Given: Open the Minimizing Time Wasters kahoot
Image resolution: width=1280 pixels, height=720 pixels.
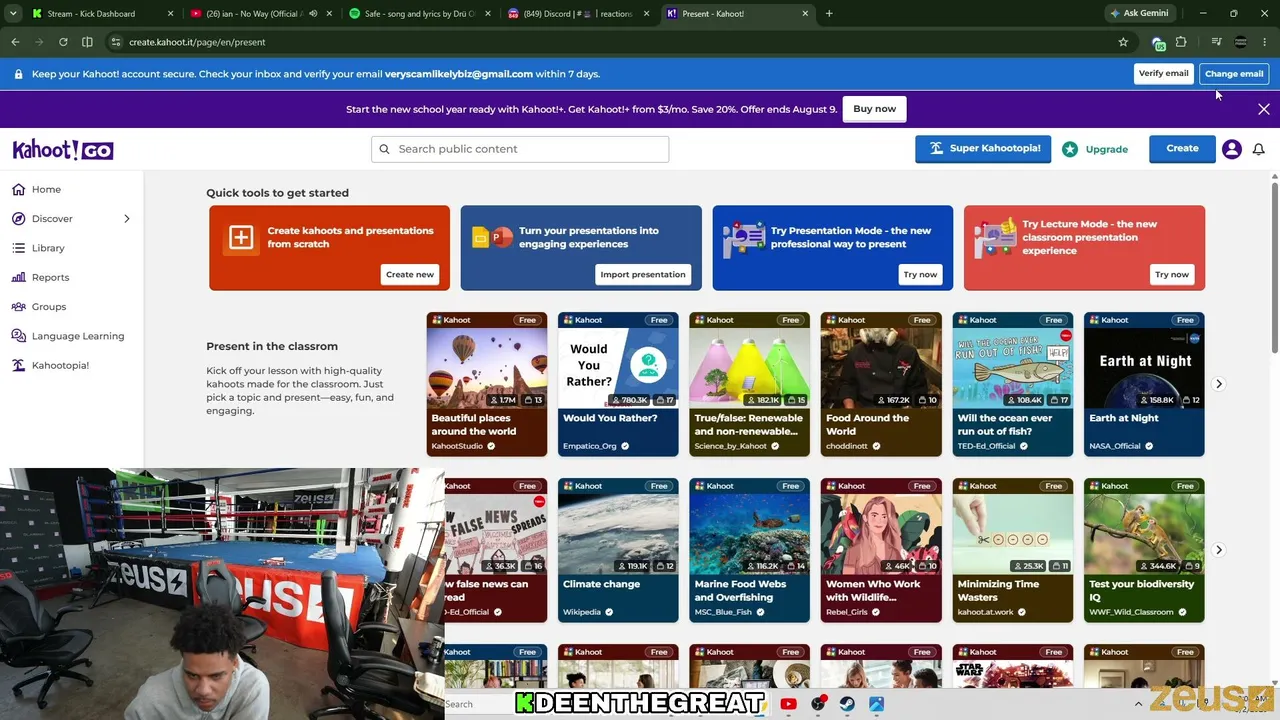Looking at the screenshot, I should (1012, 550).
